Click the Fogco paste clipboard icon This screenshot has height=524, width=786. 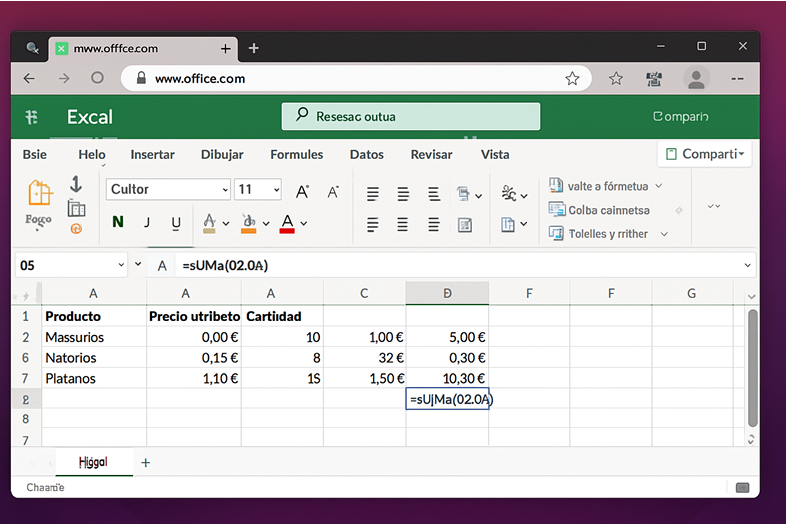coord(40,193)
